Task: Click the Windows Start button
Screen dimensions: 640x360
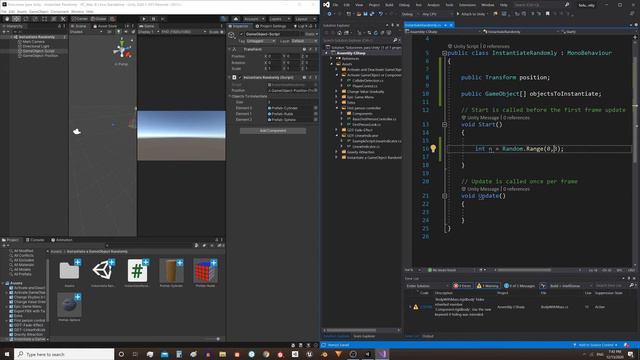Action: coord(7,354)
